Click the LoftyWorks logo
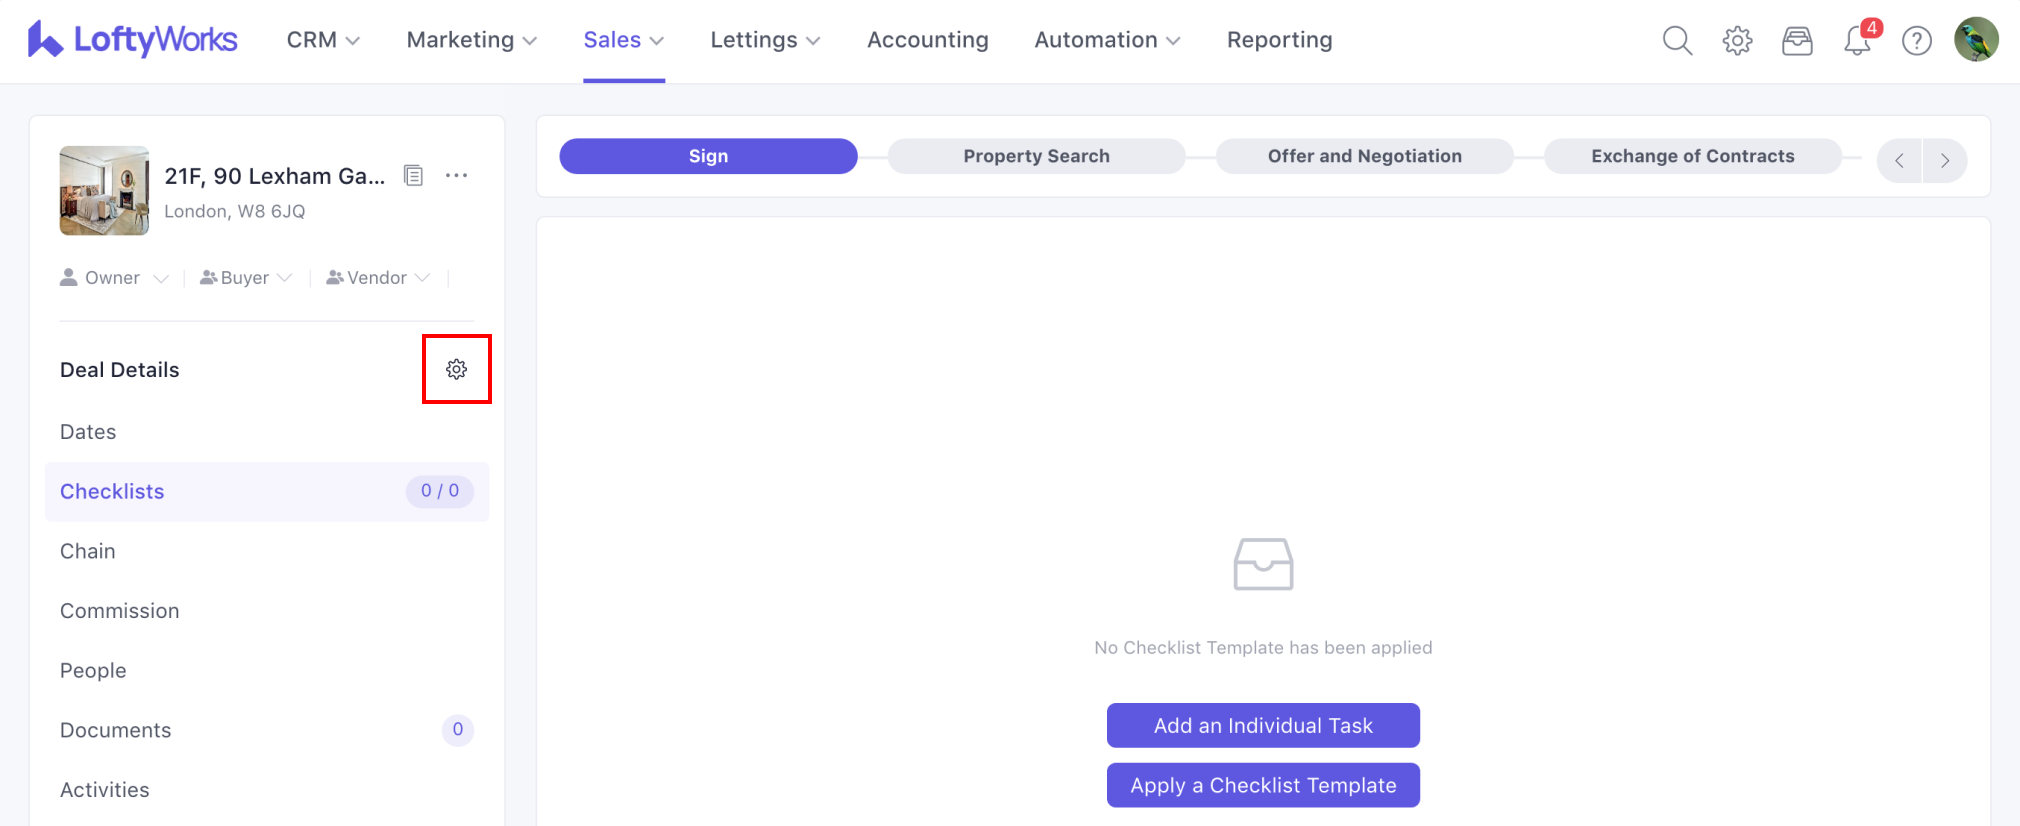The image size is (2020, 826). [133, 40]
